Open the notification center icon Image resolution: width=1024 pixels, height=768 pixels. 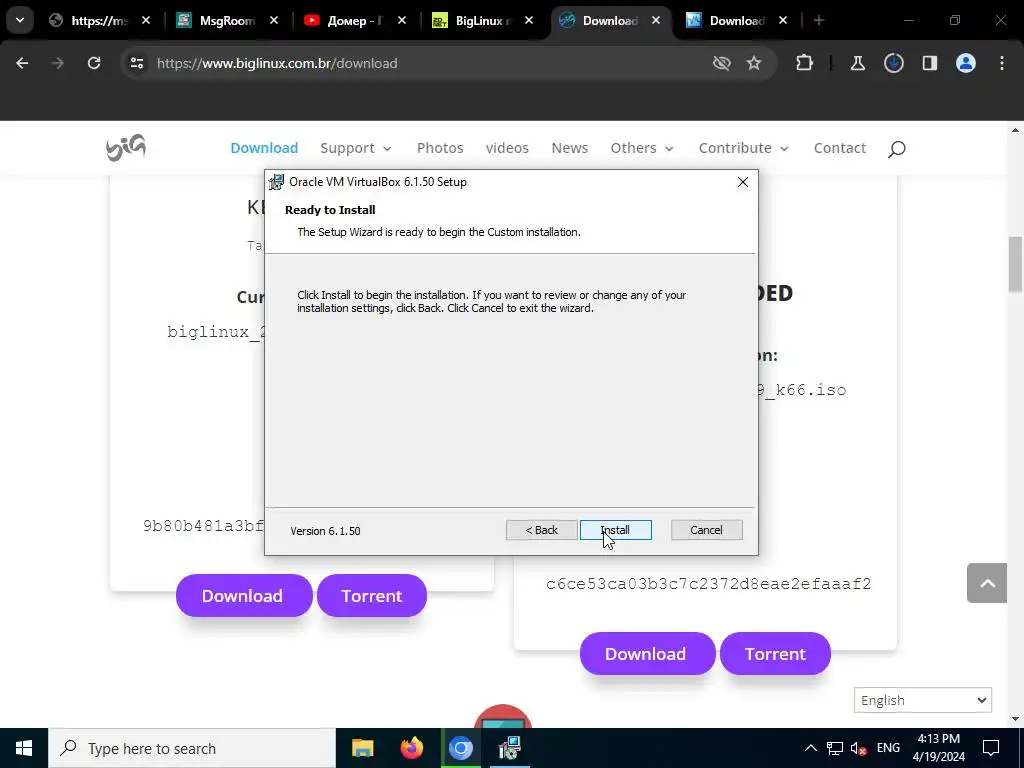991,748
